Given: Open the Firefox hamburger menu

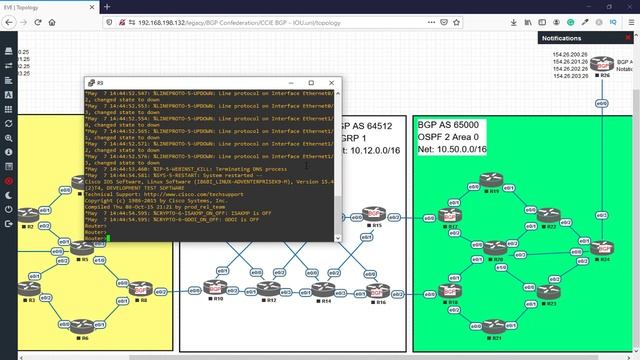Looking at the screenshot, I should (631, 22).
